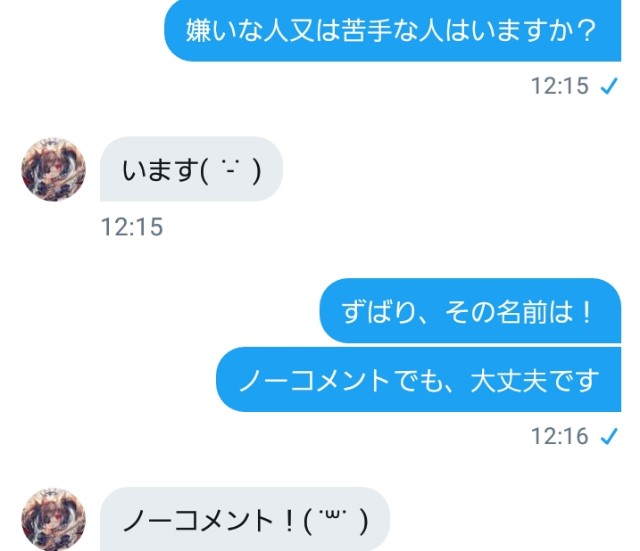Tap the word 嫌いな starting the top message

pyautogui.click(x=224, y=31)
